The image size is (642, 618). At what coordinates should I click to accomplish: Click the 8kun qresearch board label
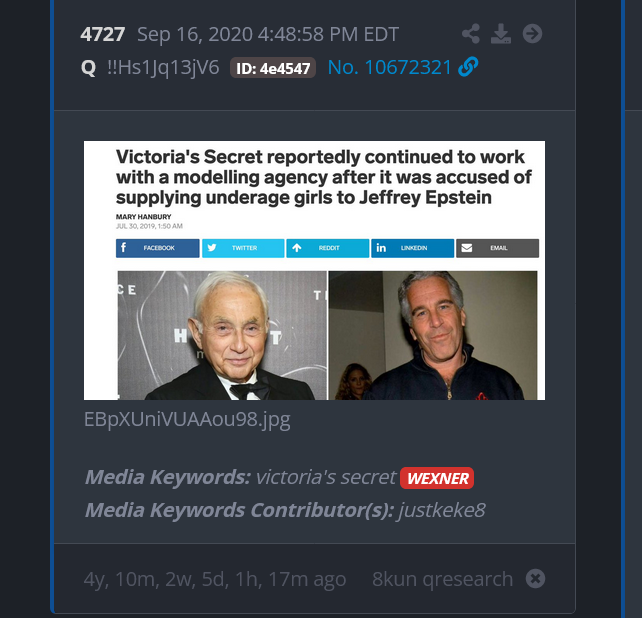point(442,579)
